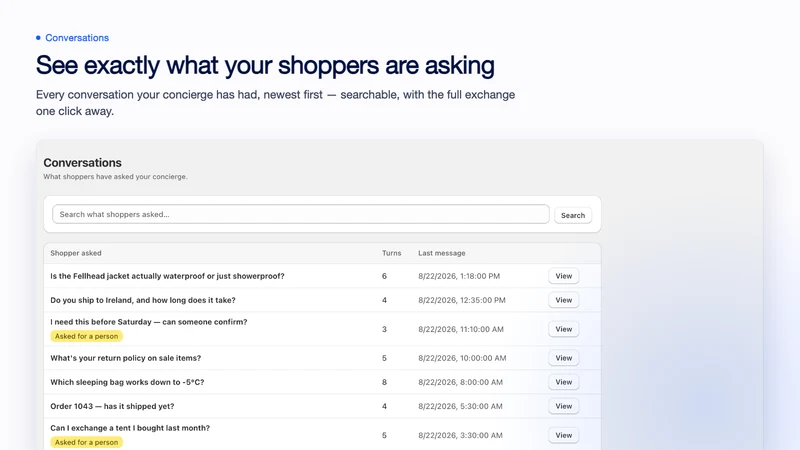
Task: Click 'I need this before Saturday' question text
Action: tap(148, 322)
